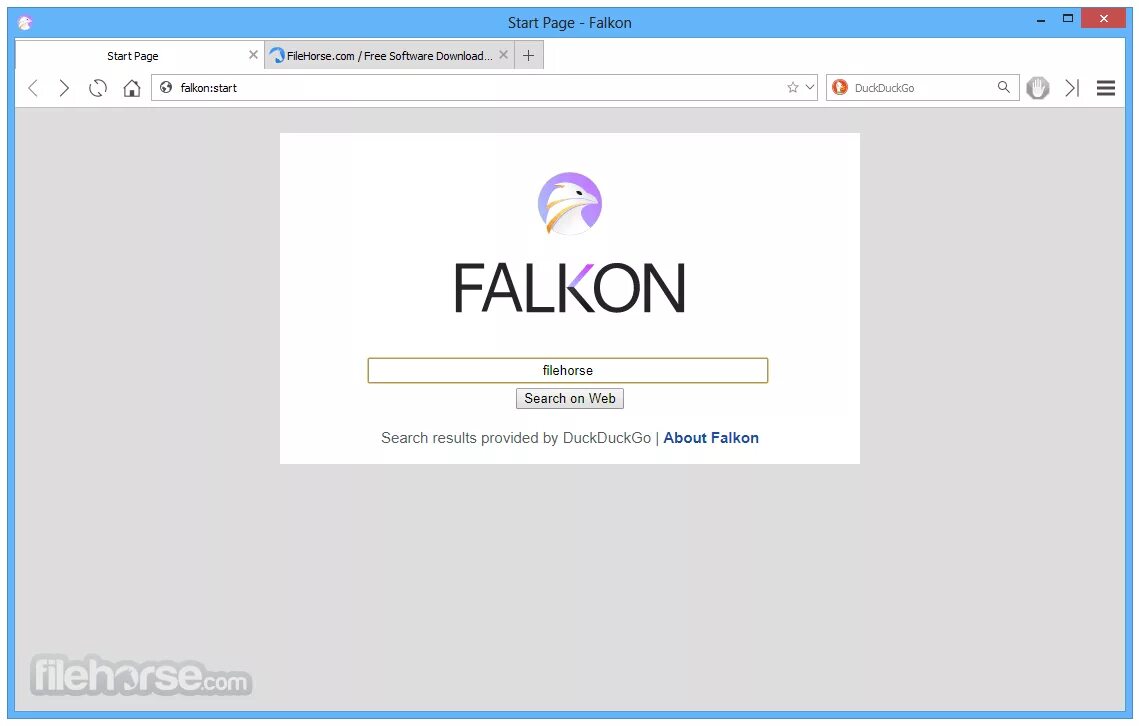1139x726 pixels.
Task: Close the Start Page tab
Action: coord(253,55)
